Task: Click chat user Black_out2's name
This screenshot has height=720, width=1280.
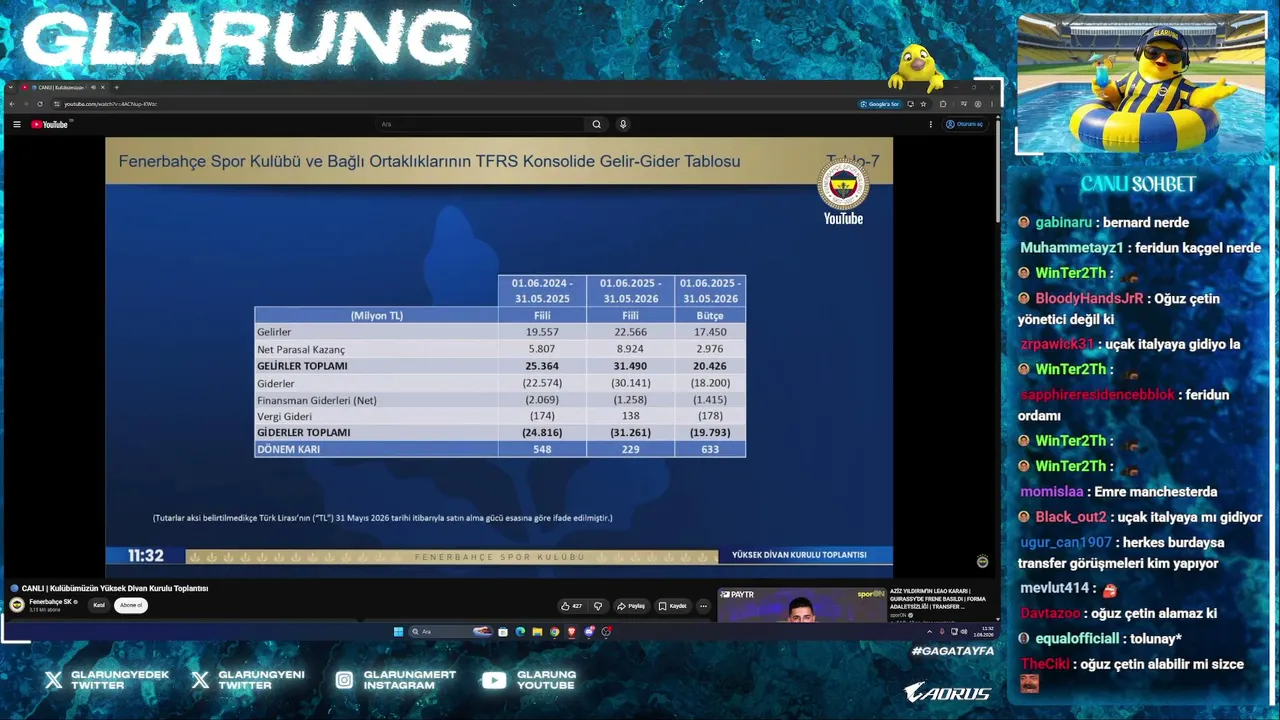Action: coord(1071,517)
